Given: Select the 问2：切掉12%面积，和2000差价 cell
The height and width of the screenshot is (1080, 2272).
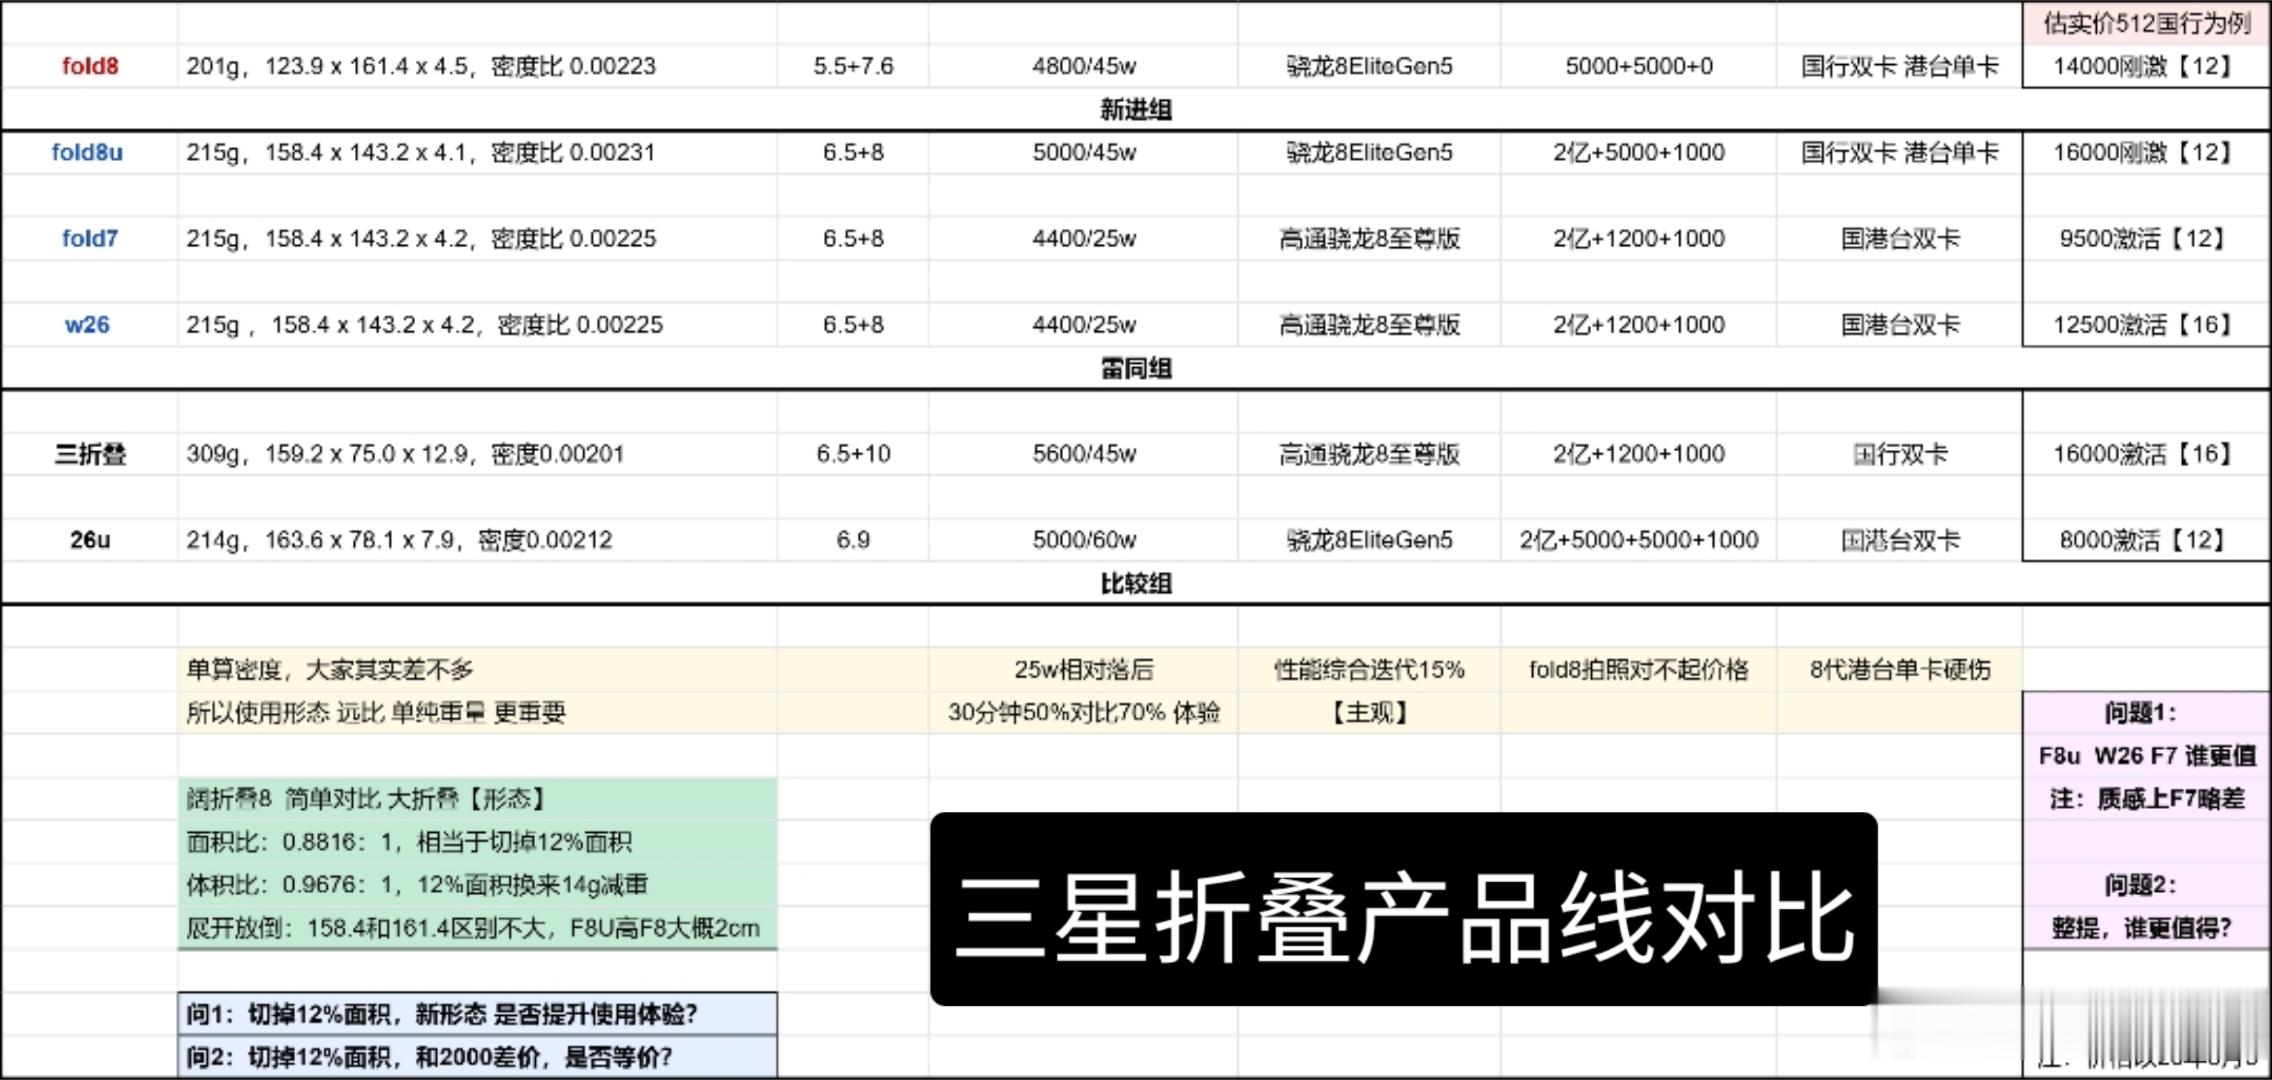Looking at the screenshot, I should pyautogui.click(x=478, y=1057).
